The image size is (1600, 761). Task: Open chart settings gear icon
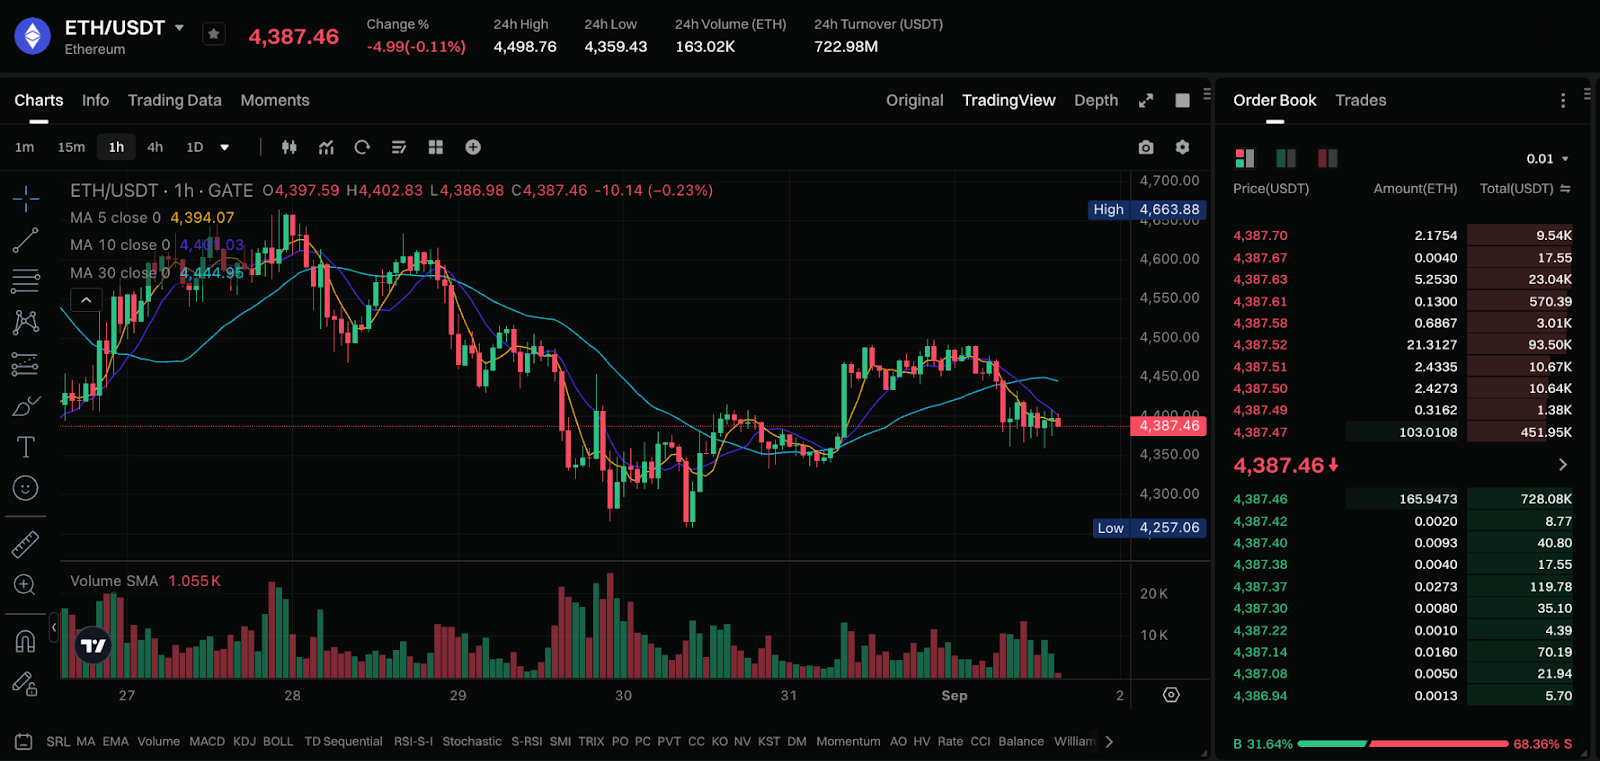click(x=1182, y=147)
